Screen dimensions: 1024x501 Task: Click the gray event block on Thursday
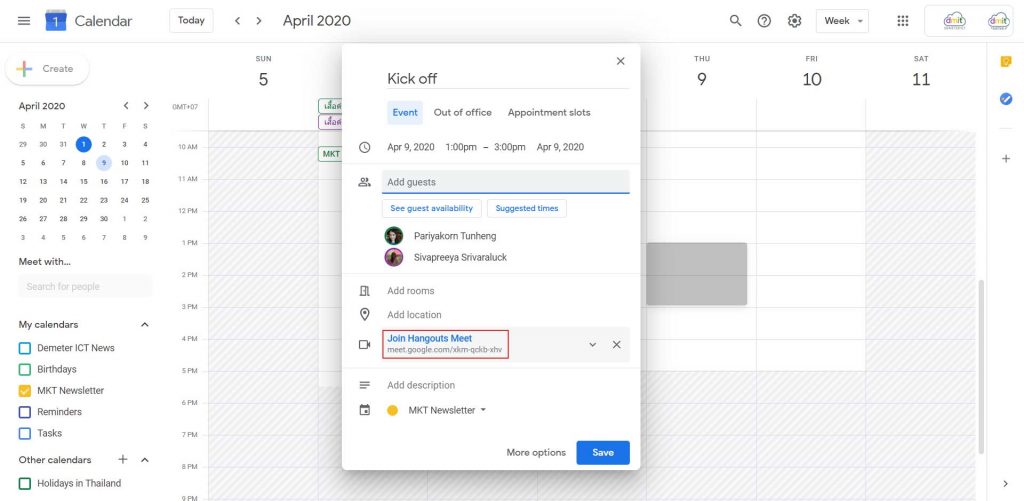696,274
